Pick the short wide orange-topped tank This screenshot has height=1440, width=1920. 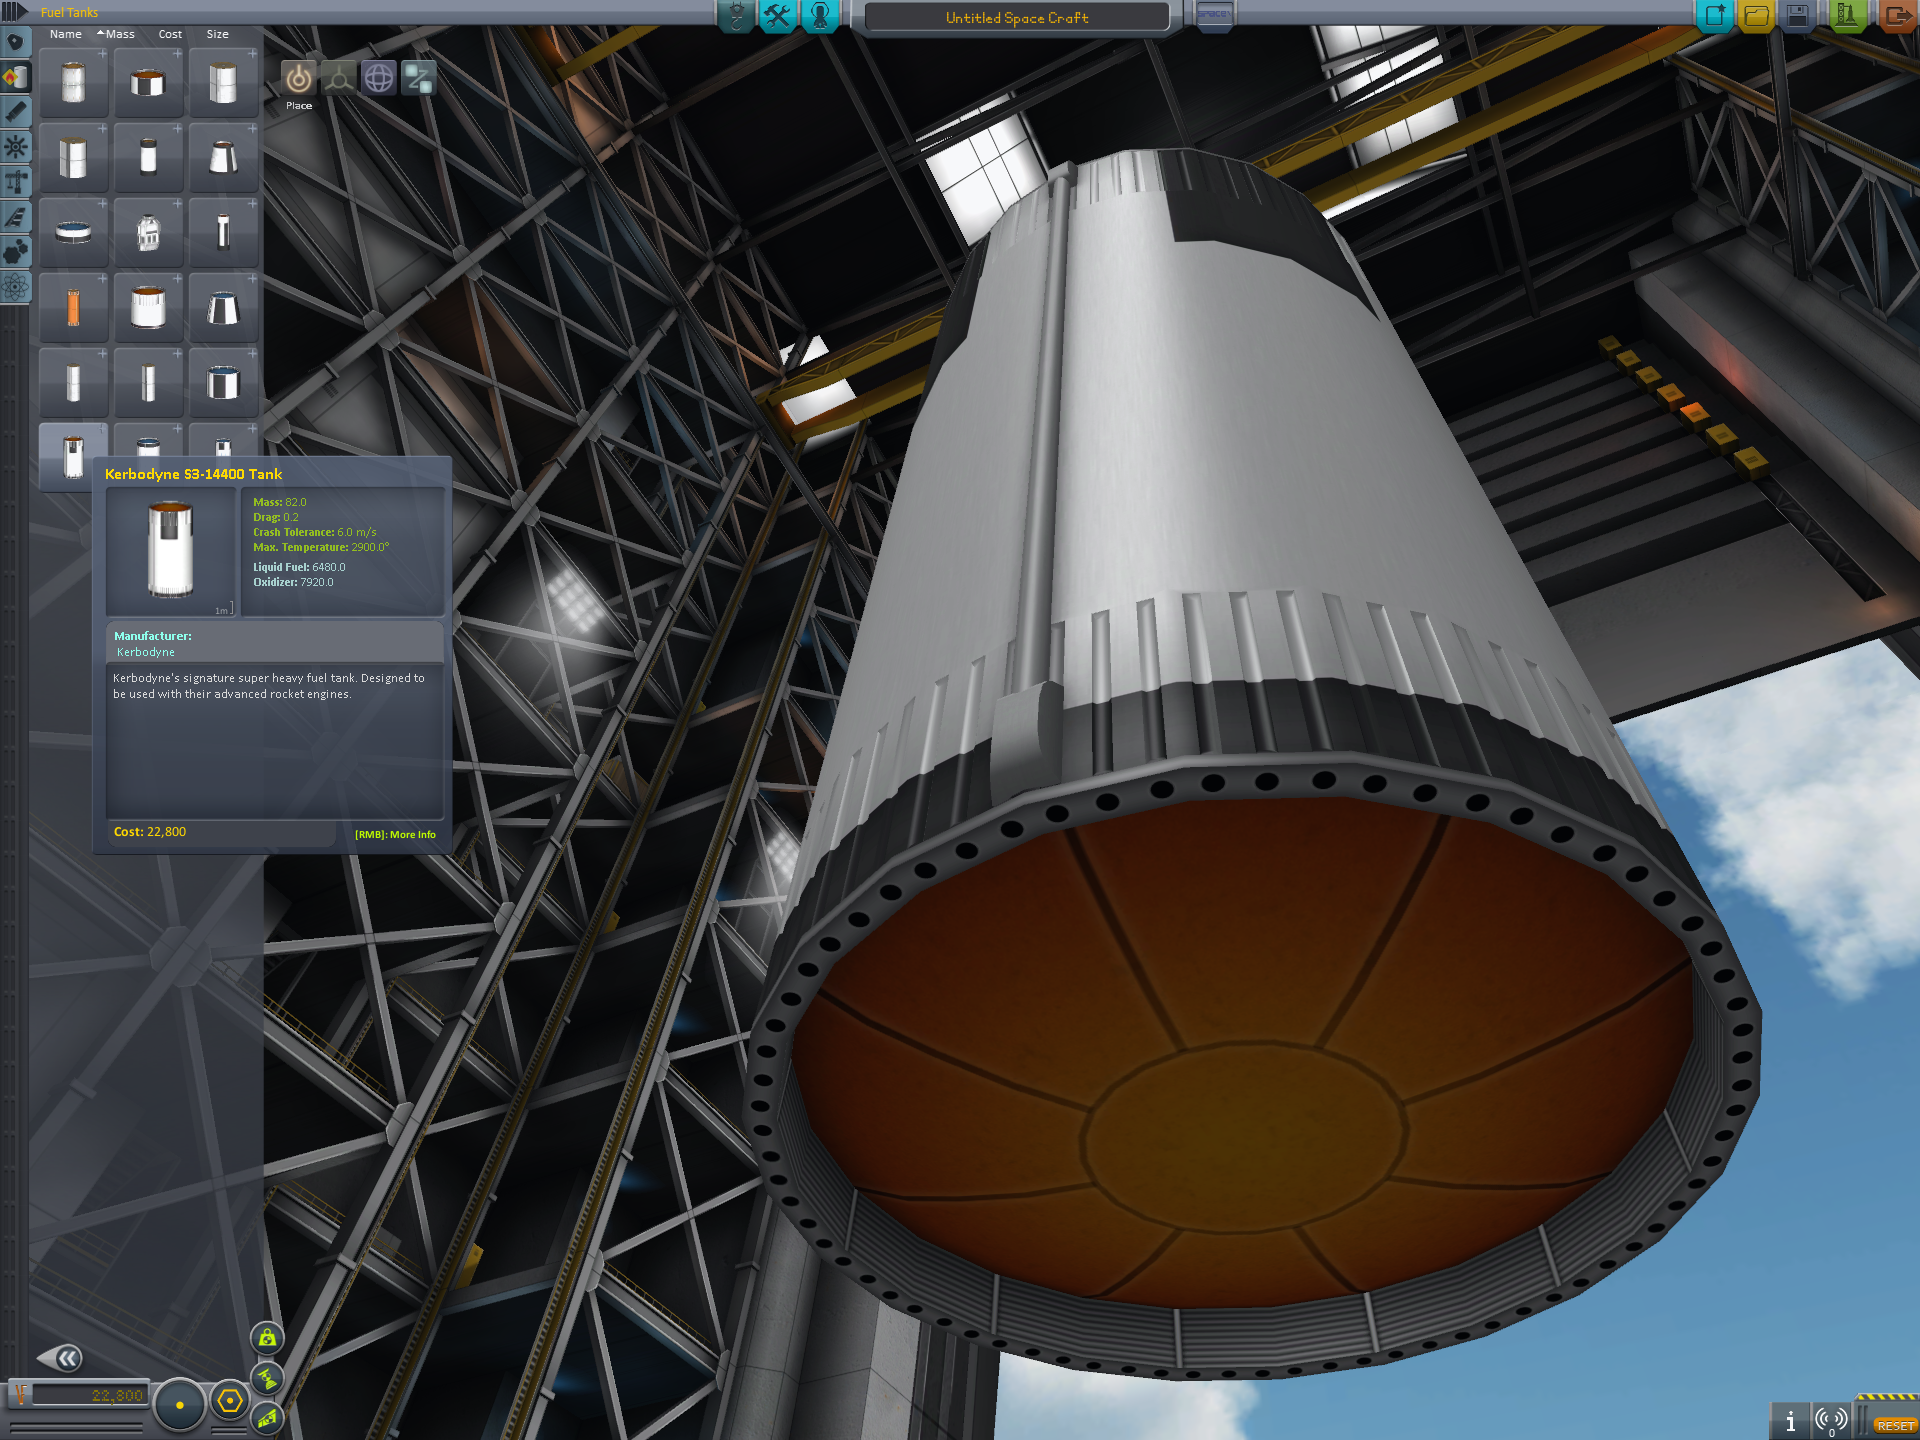(148, 82)
